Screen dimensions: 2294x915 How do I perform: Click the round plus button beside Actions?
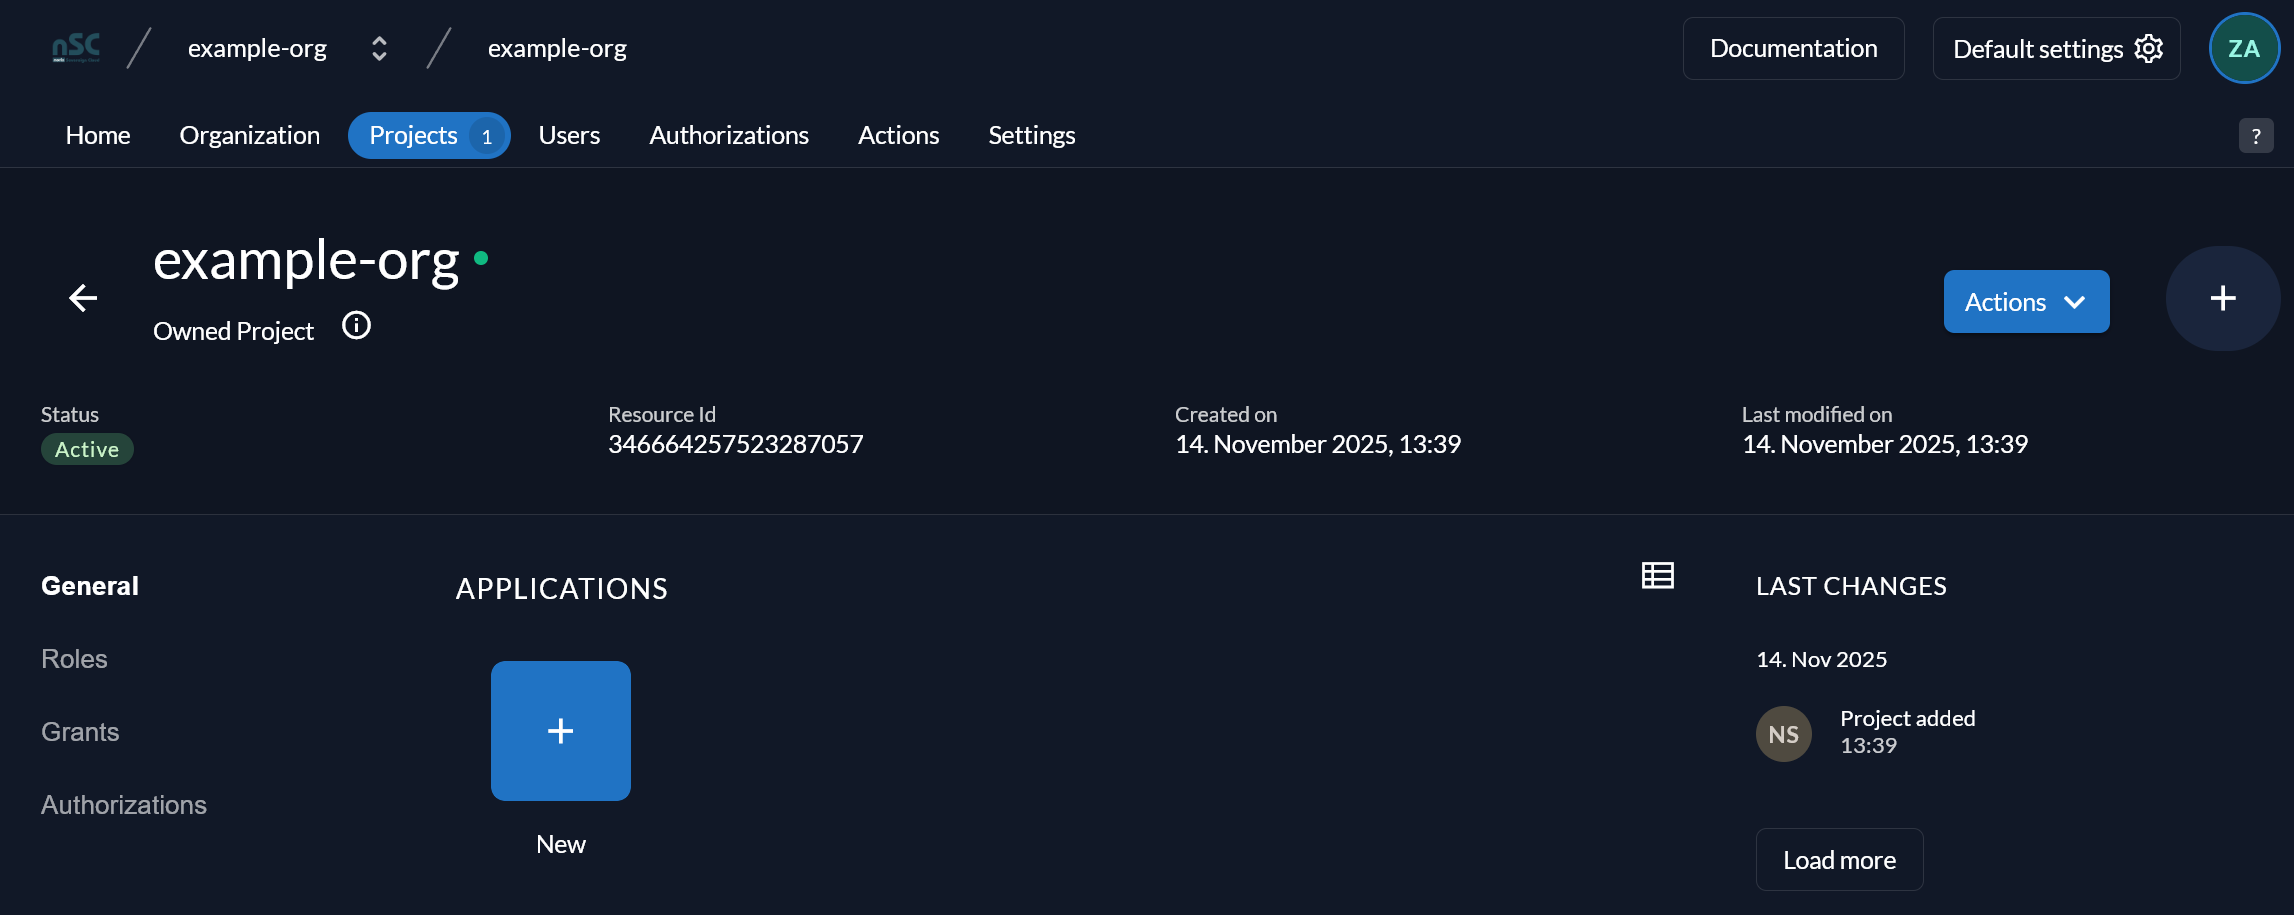[x=2222, y=298]
